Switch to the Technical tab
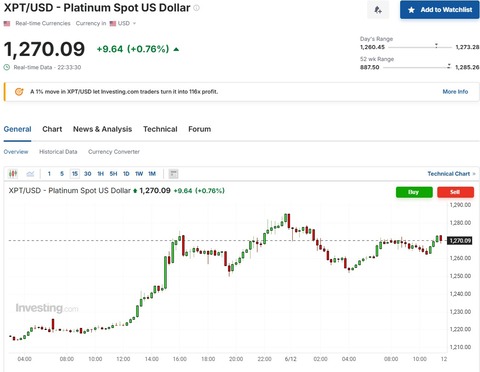This screenshot has width=480, height=372. coord(160,129)
